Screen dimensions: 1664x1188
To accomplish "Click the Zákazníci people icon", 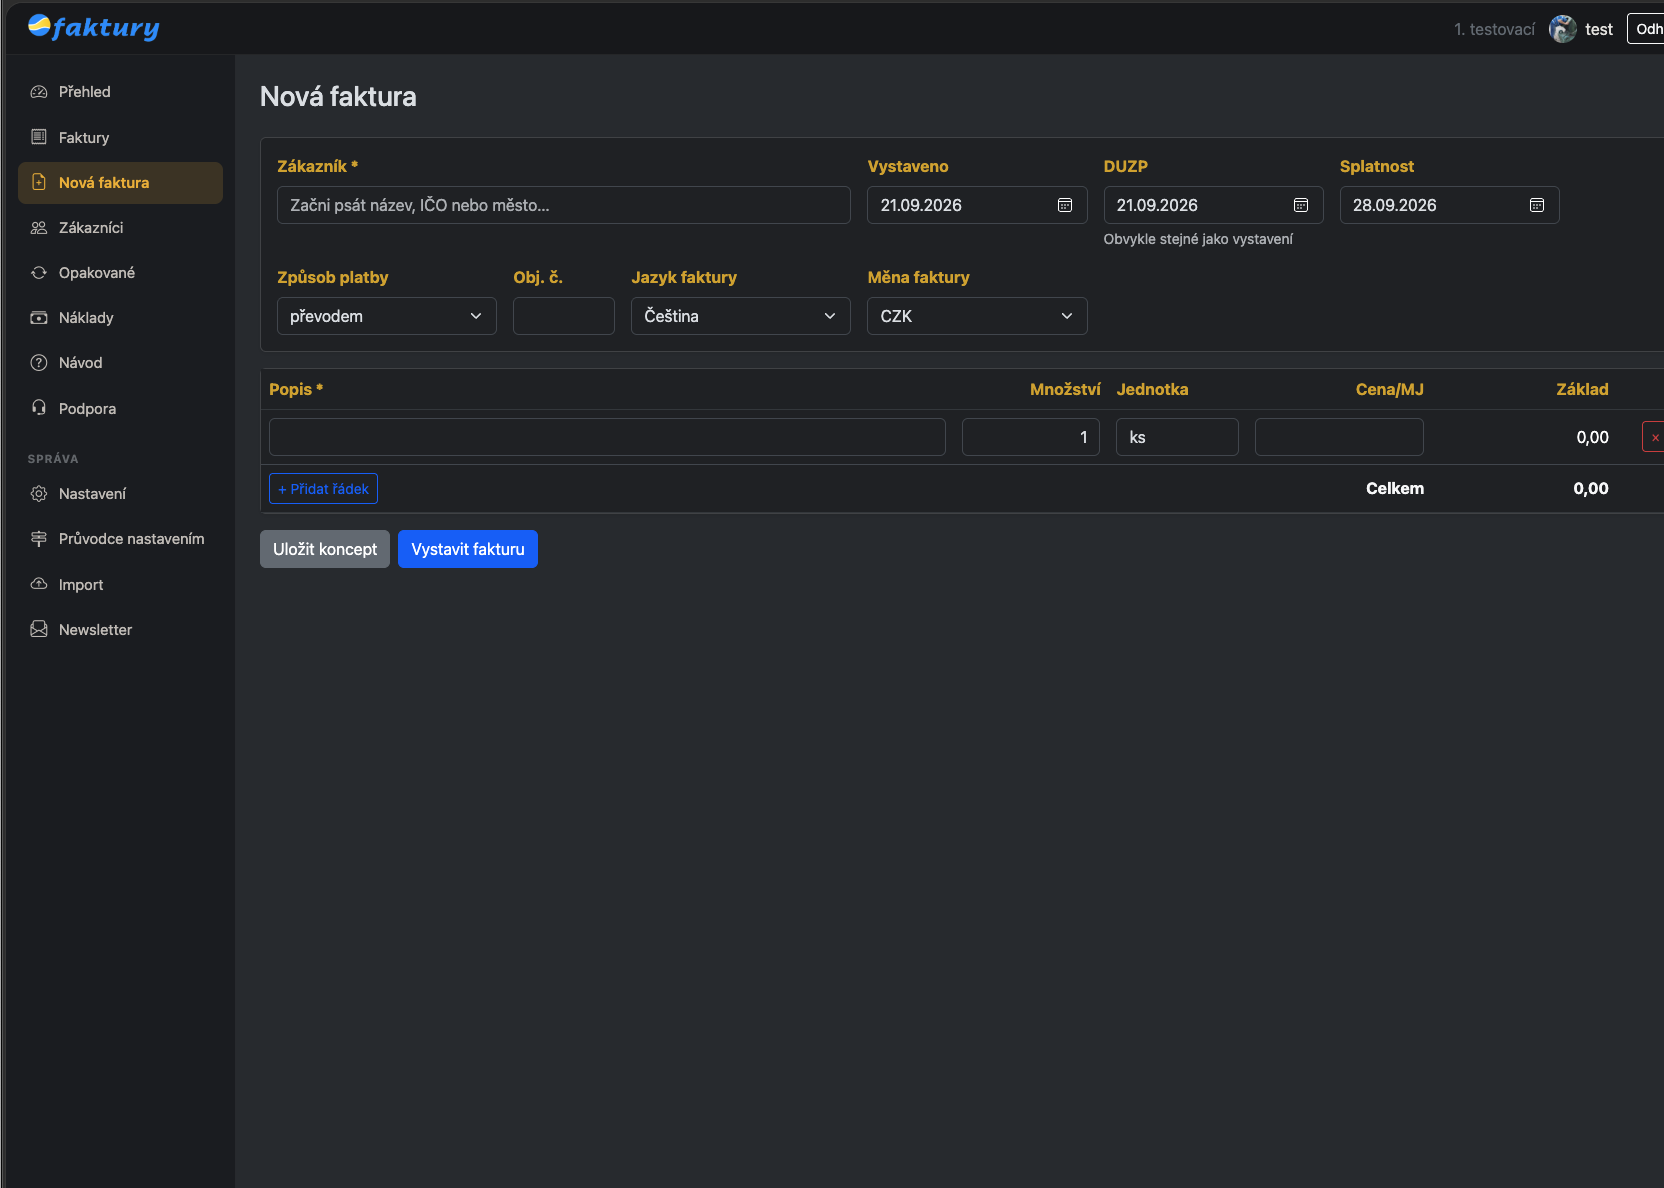I will [x=39, y=228].
